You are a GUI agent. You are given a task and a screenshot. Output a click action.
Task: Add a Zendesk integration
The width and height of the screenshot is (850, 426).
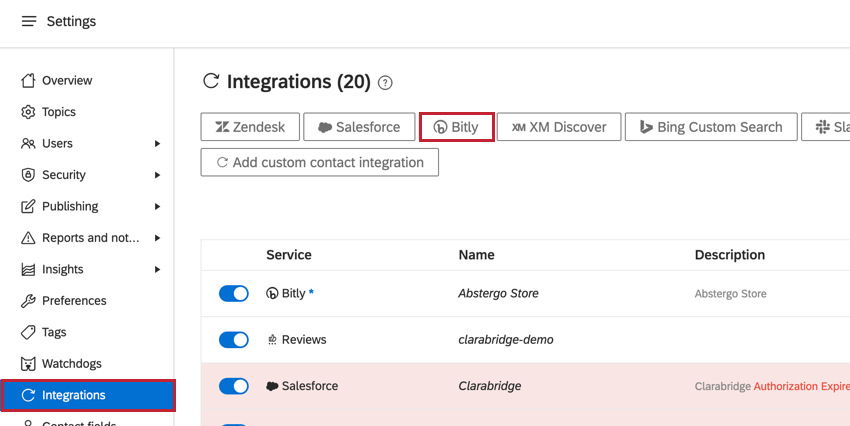click(250, 127)
